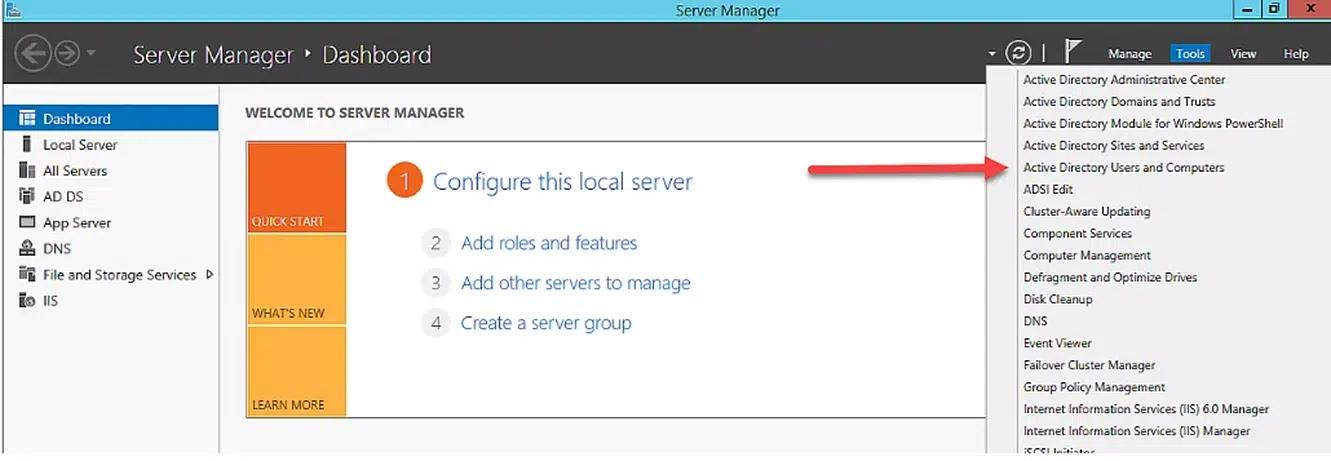Select File and Storage Services entry
This screenshot has width=1331, height=461.
click(x=110, y=274)
